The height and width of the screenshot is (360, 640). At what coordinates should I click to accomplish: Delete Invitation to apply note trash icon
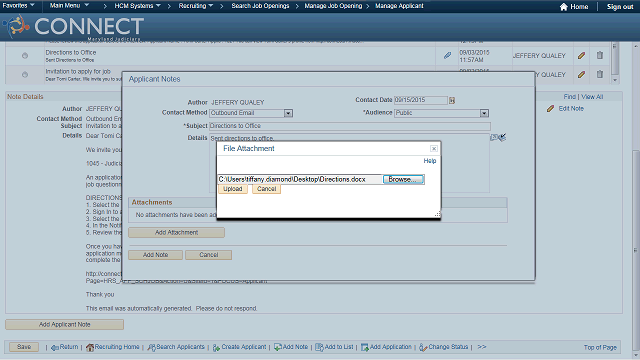tap(600, 74)
